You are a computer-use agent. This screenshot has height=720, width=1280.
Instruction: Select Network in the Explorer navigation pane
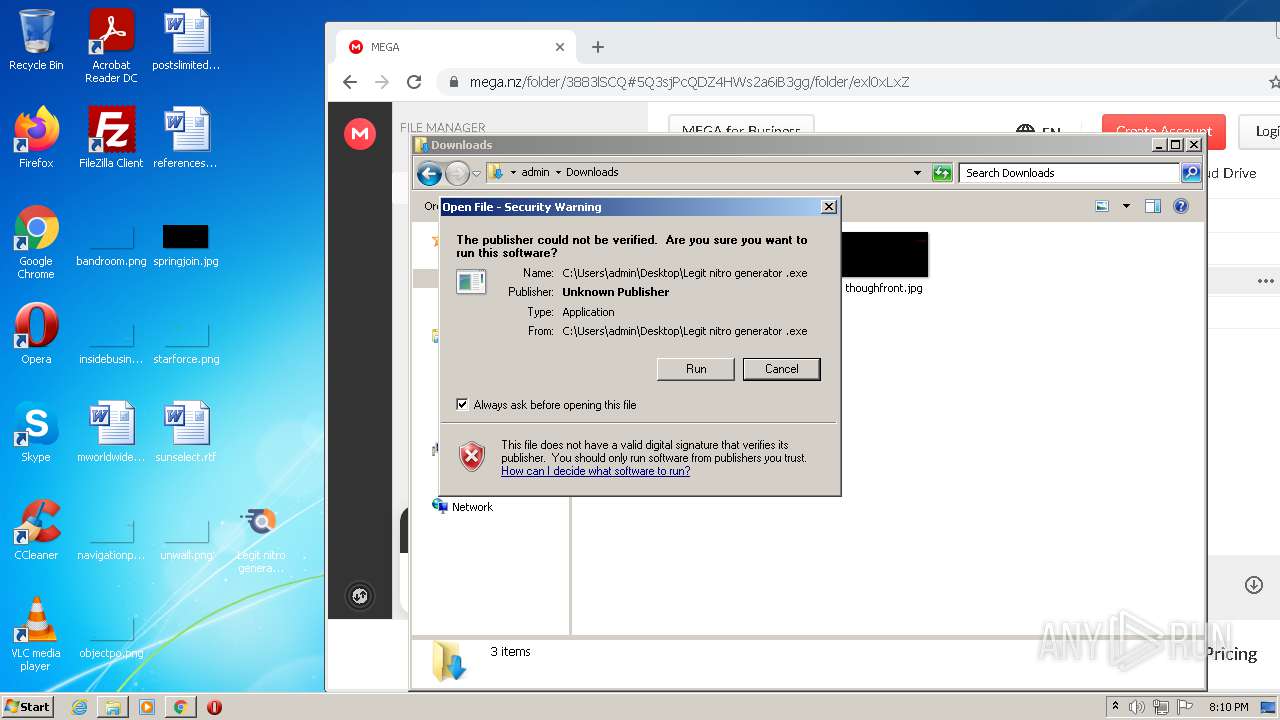point(472,507)
